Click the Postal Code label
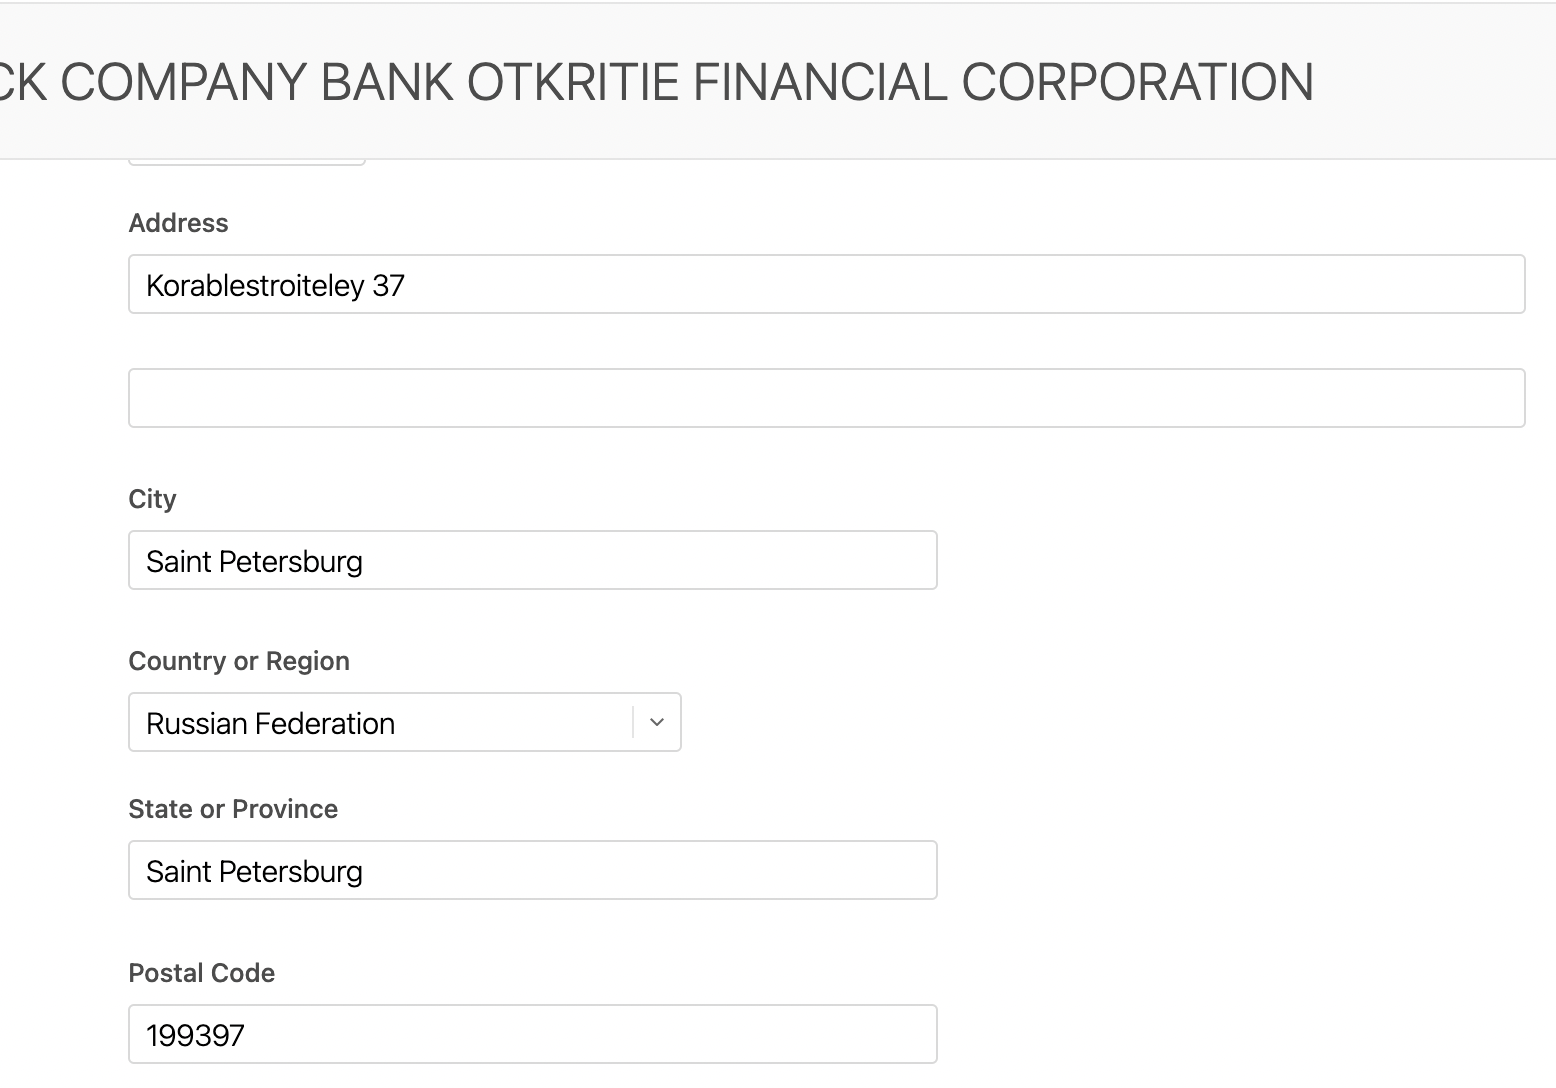1556x1088 pixels. 201,973
